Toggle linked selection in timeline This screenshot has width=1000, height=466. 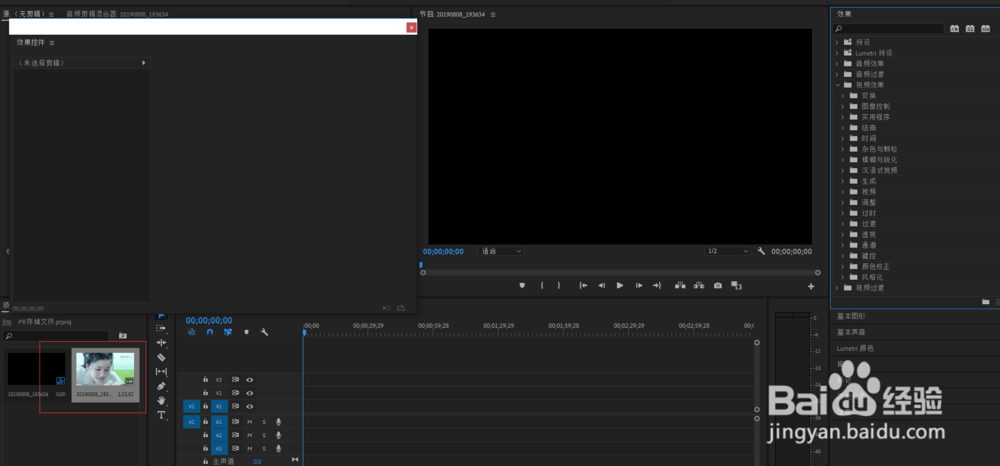(228, 332)
